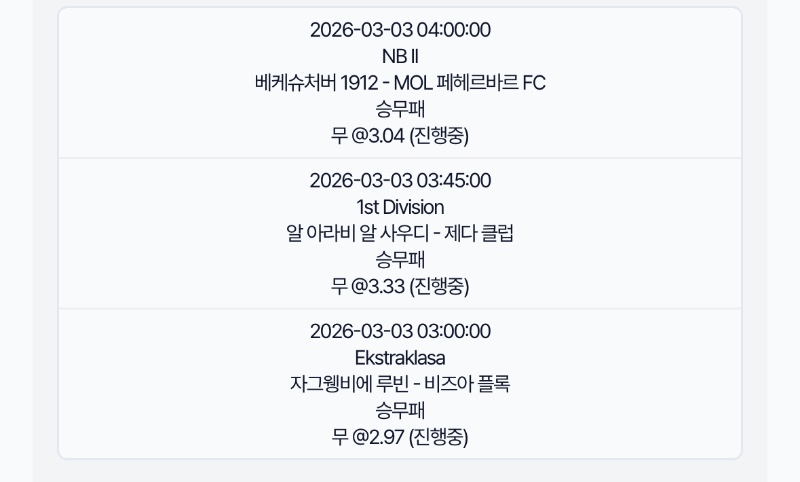Click the 2026-03-03 03:00:00 timestamp
The width and height of the screenshot is (800, 482).
click(x=400, y=332)
